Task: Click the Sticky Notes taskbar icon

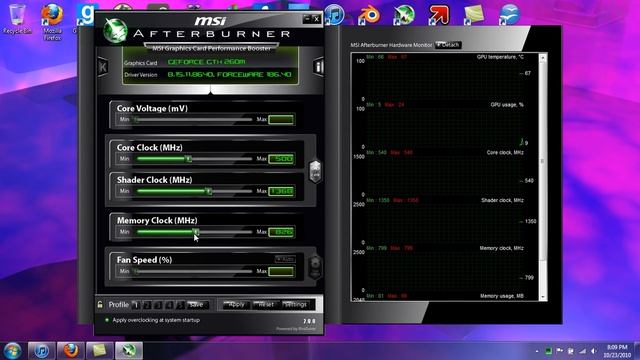Action: (100, 351)
